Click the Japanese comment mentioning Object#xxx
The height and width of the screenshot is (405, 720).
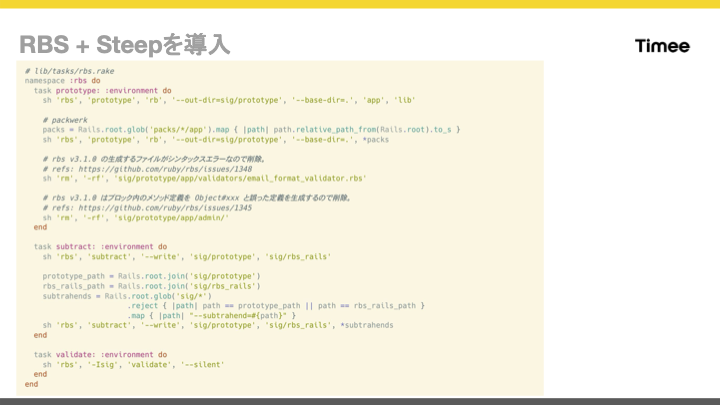point(197,198)
